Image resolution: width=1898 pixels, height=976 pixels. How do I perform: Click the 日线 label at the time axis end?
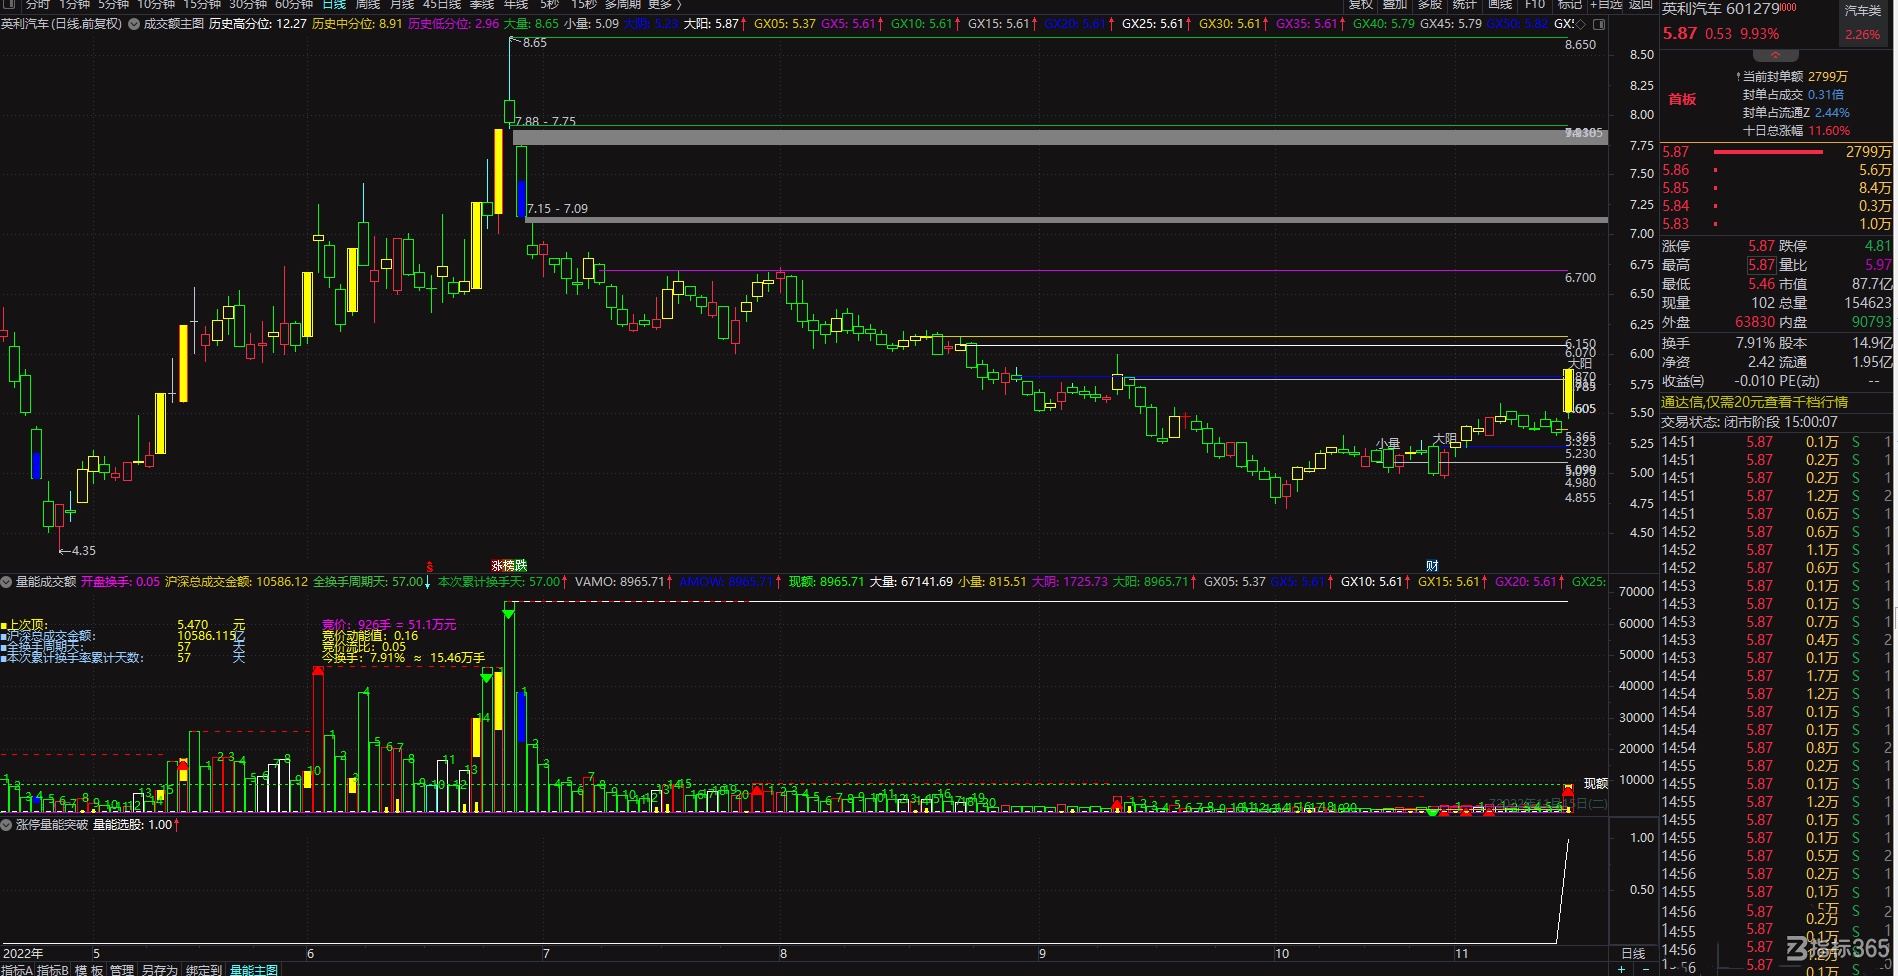[1633, 954]
